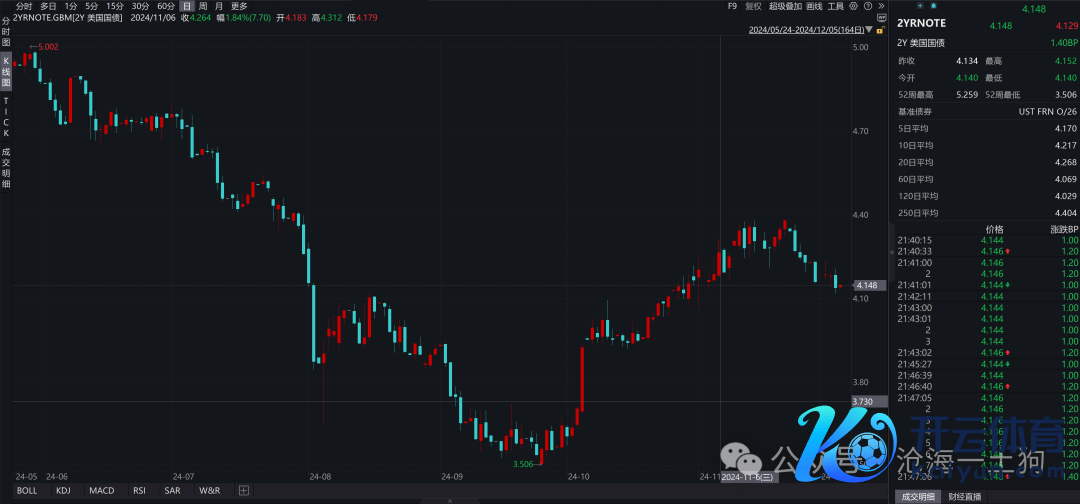
Task: Click the 超级叠加 overlay button
Action: pos(785,6)
